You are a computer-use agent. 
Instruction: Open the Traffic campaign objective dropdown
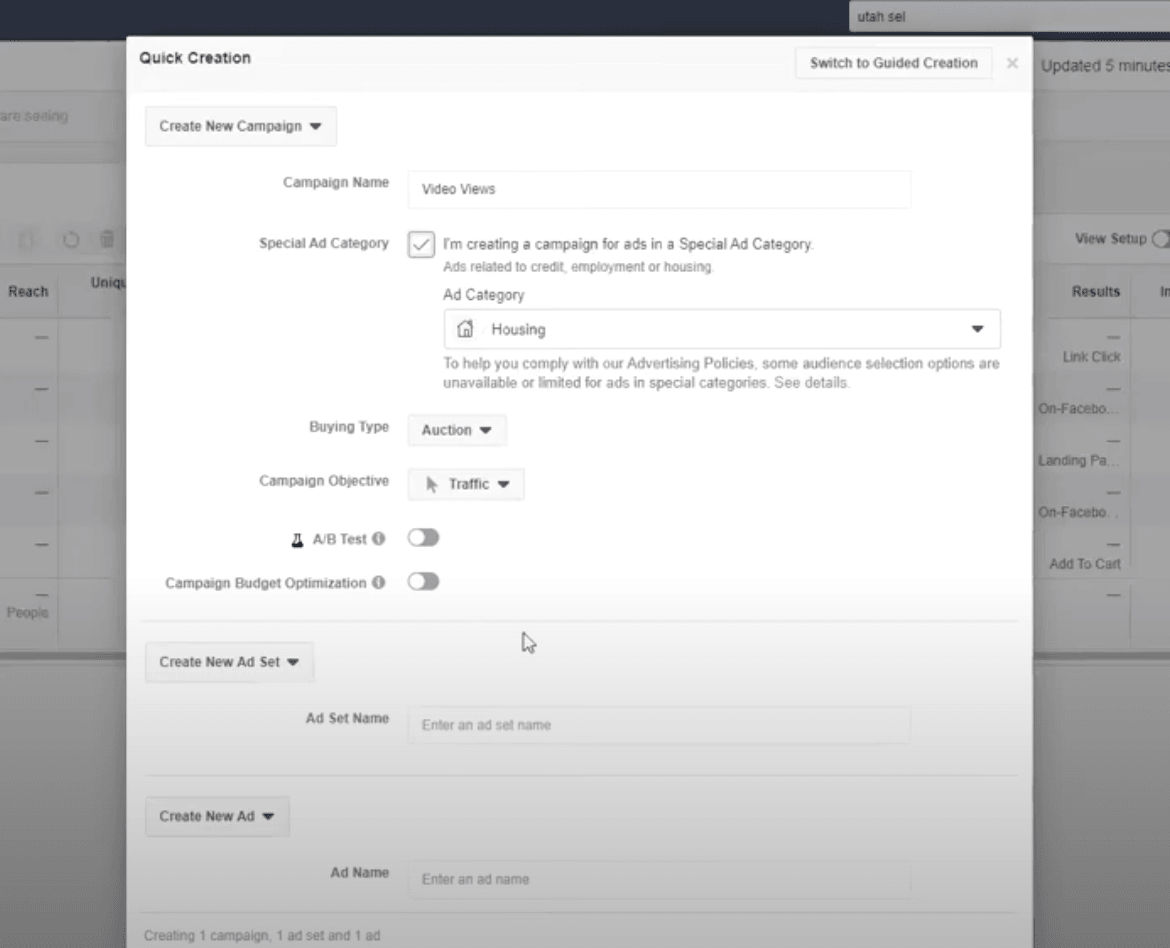tap(466, 484)
